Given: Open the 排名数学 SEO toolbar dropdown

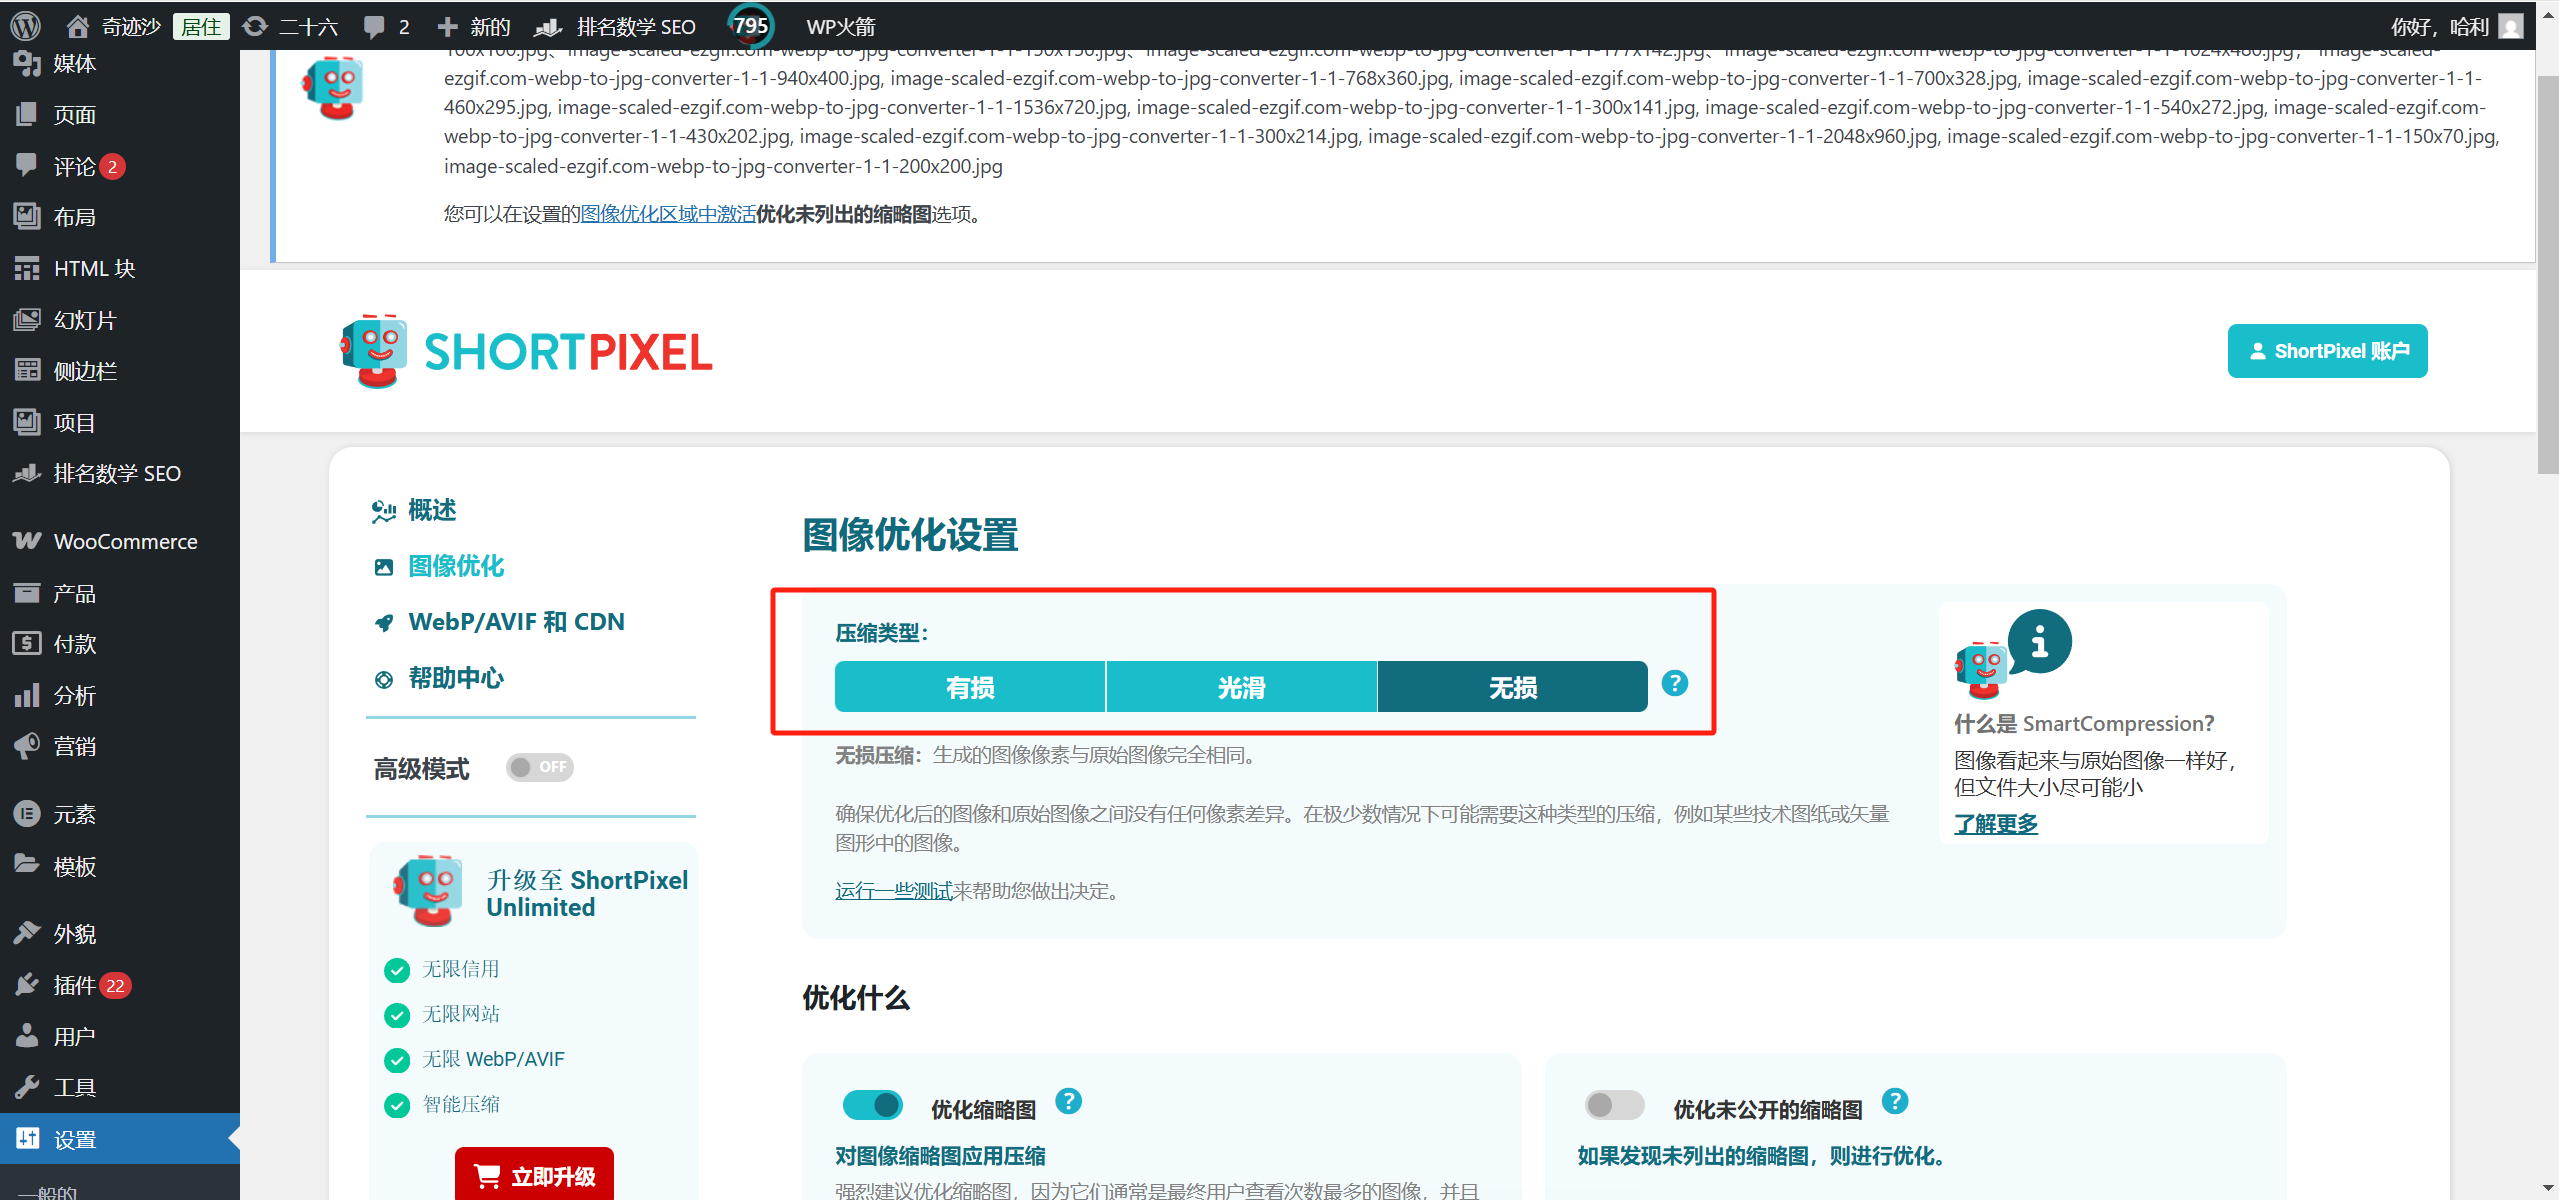Looking at the screenshot, I should pyautogui.click(x=634, y=25).
